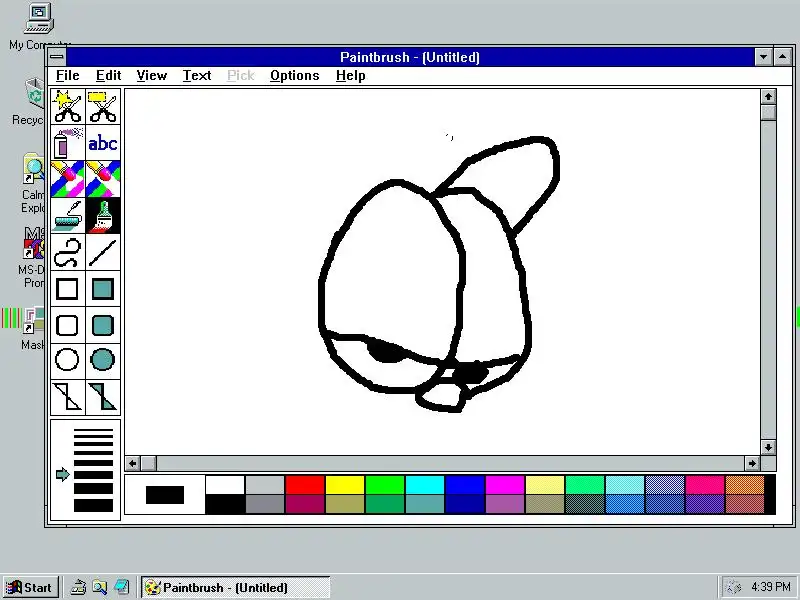800x600 pixels.
Task: Click the third quick launch taskbar icon
Action: [x=121, y=587]
